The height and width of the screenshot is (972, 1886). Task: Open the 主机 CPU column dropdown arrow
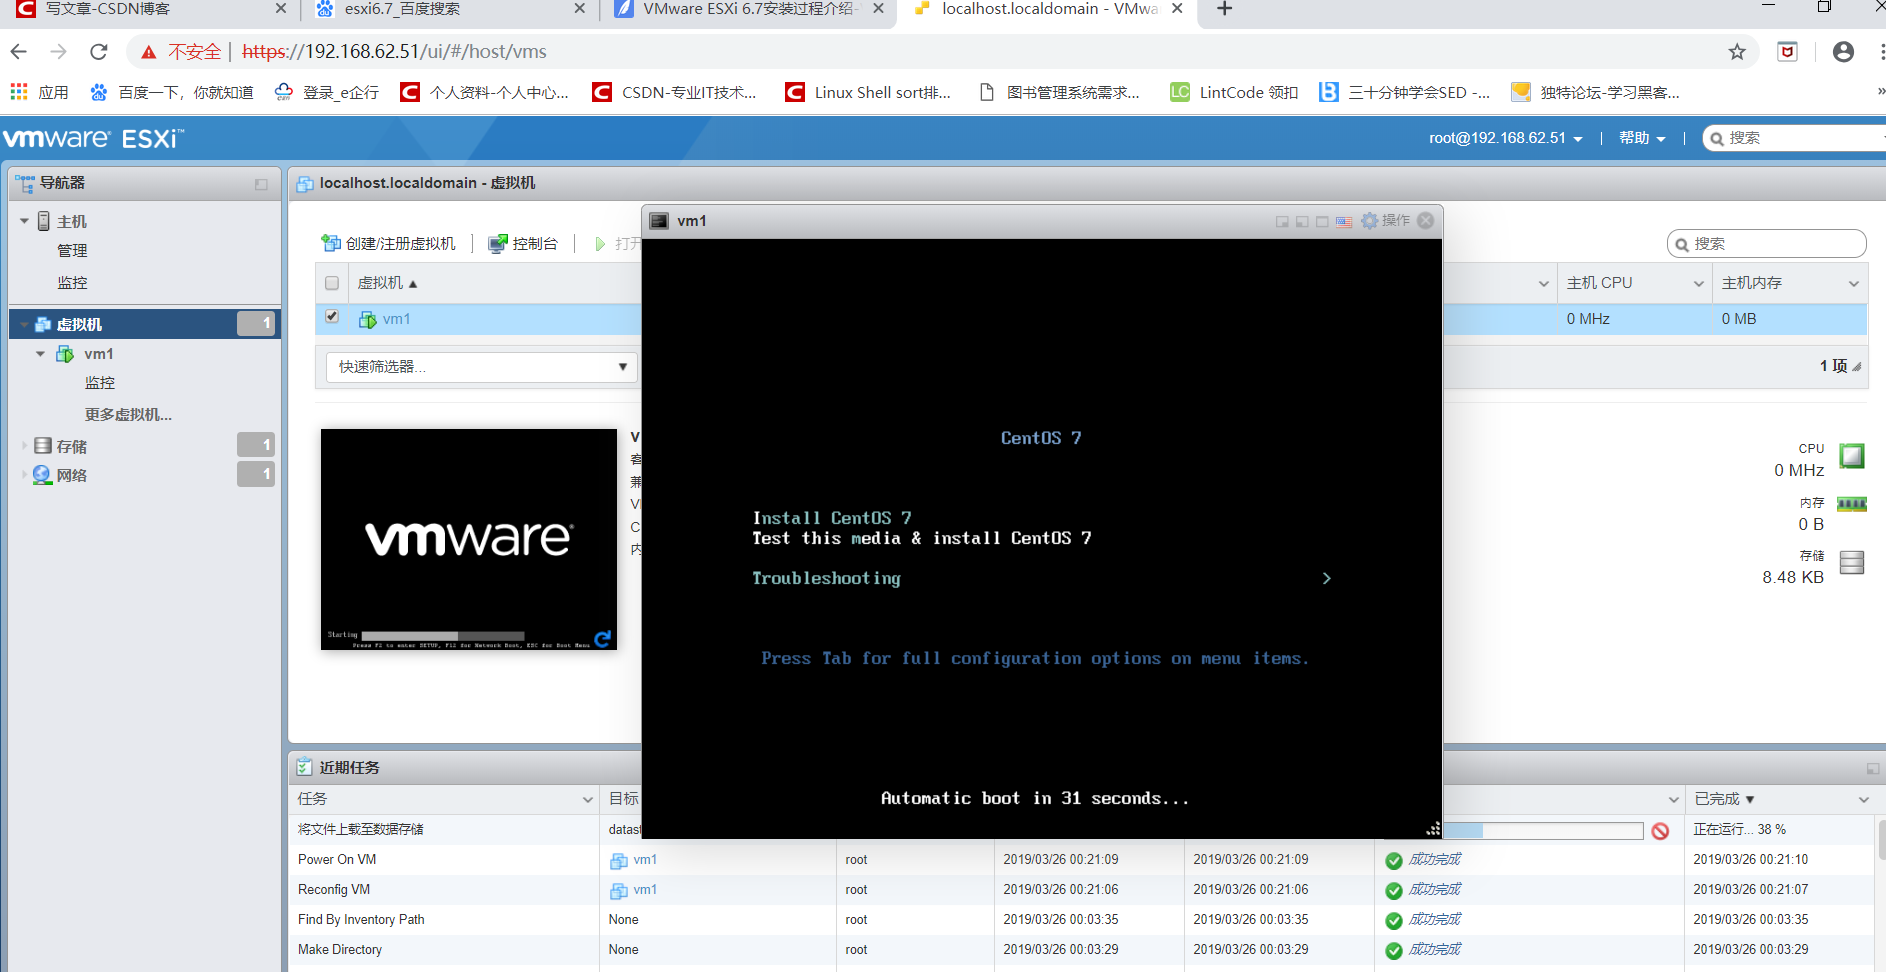pos(1698,284)
